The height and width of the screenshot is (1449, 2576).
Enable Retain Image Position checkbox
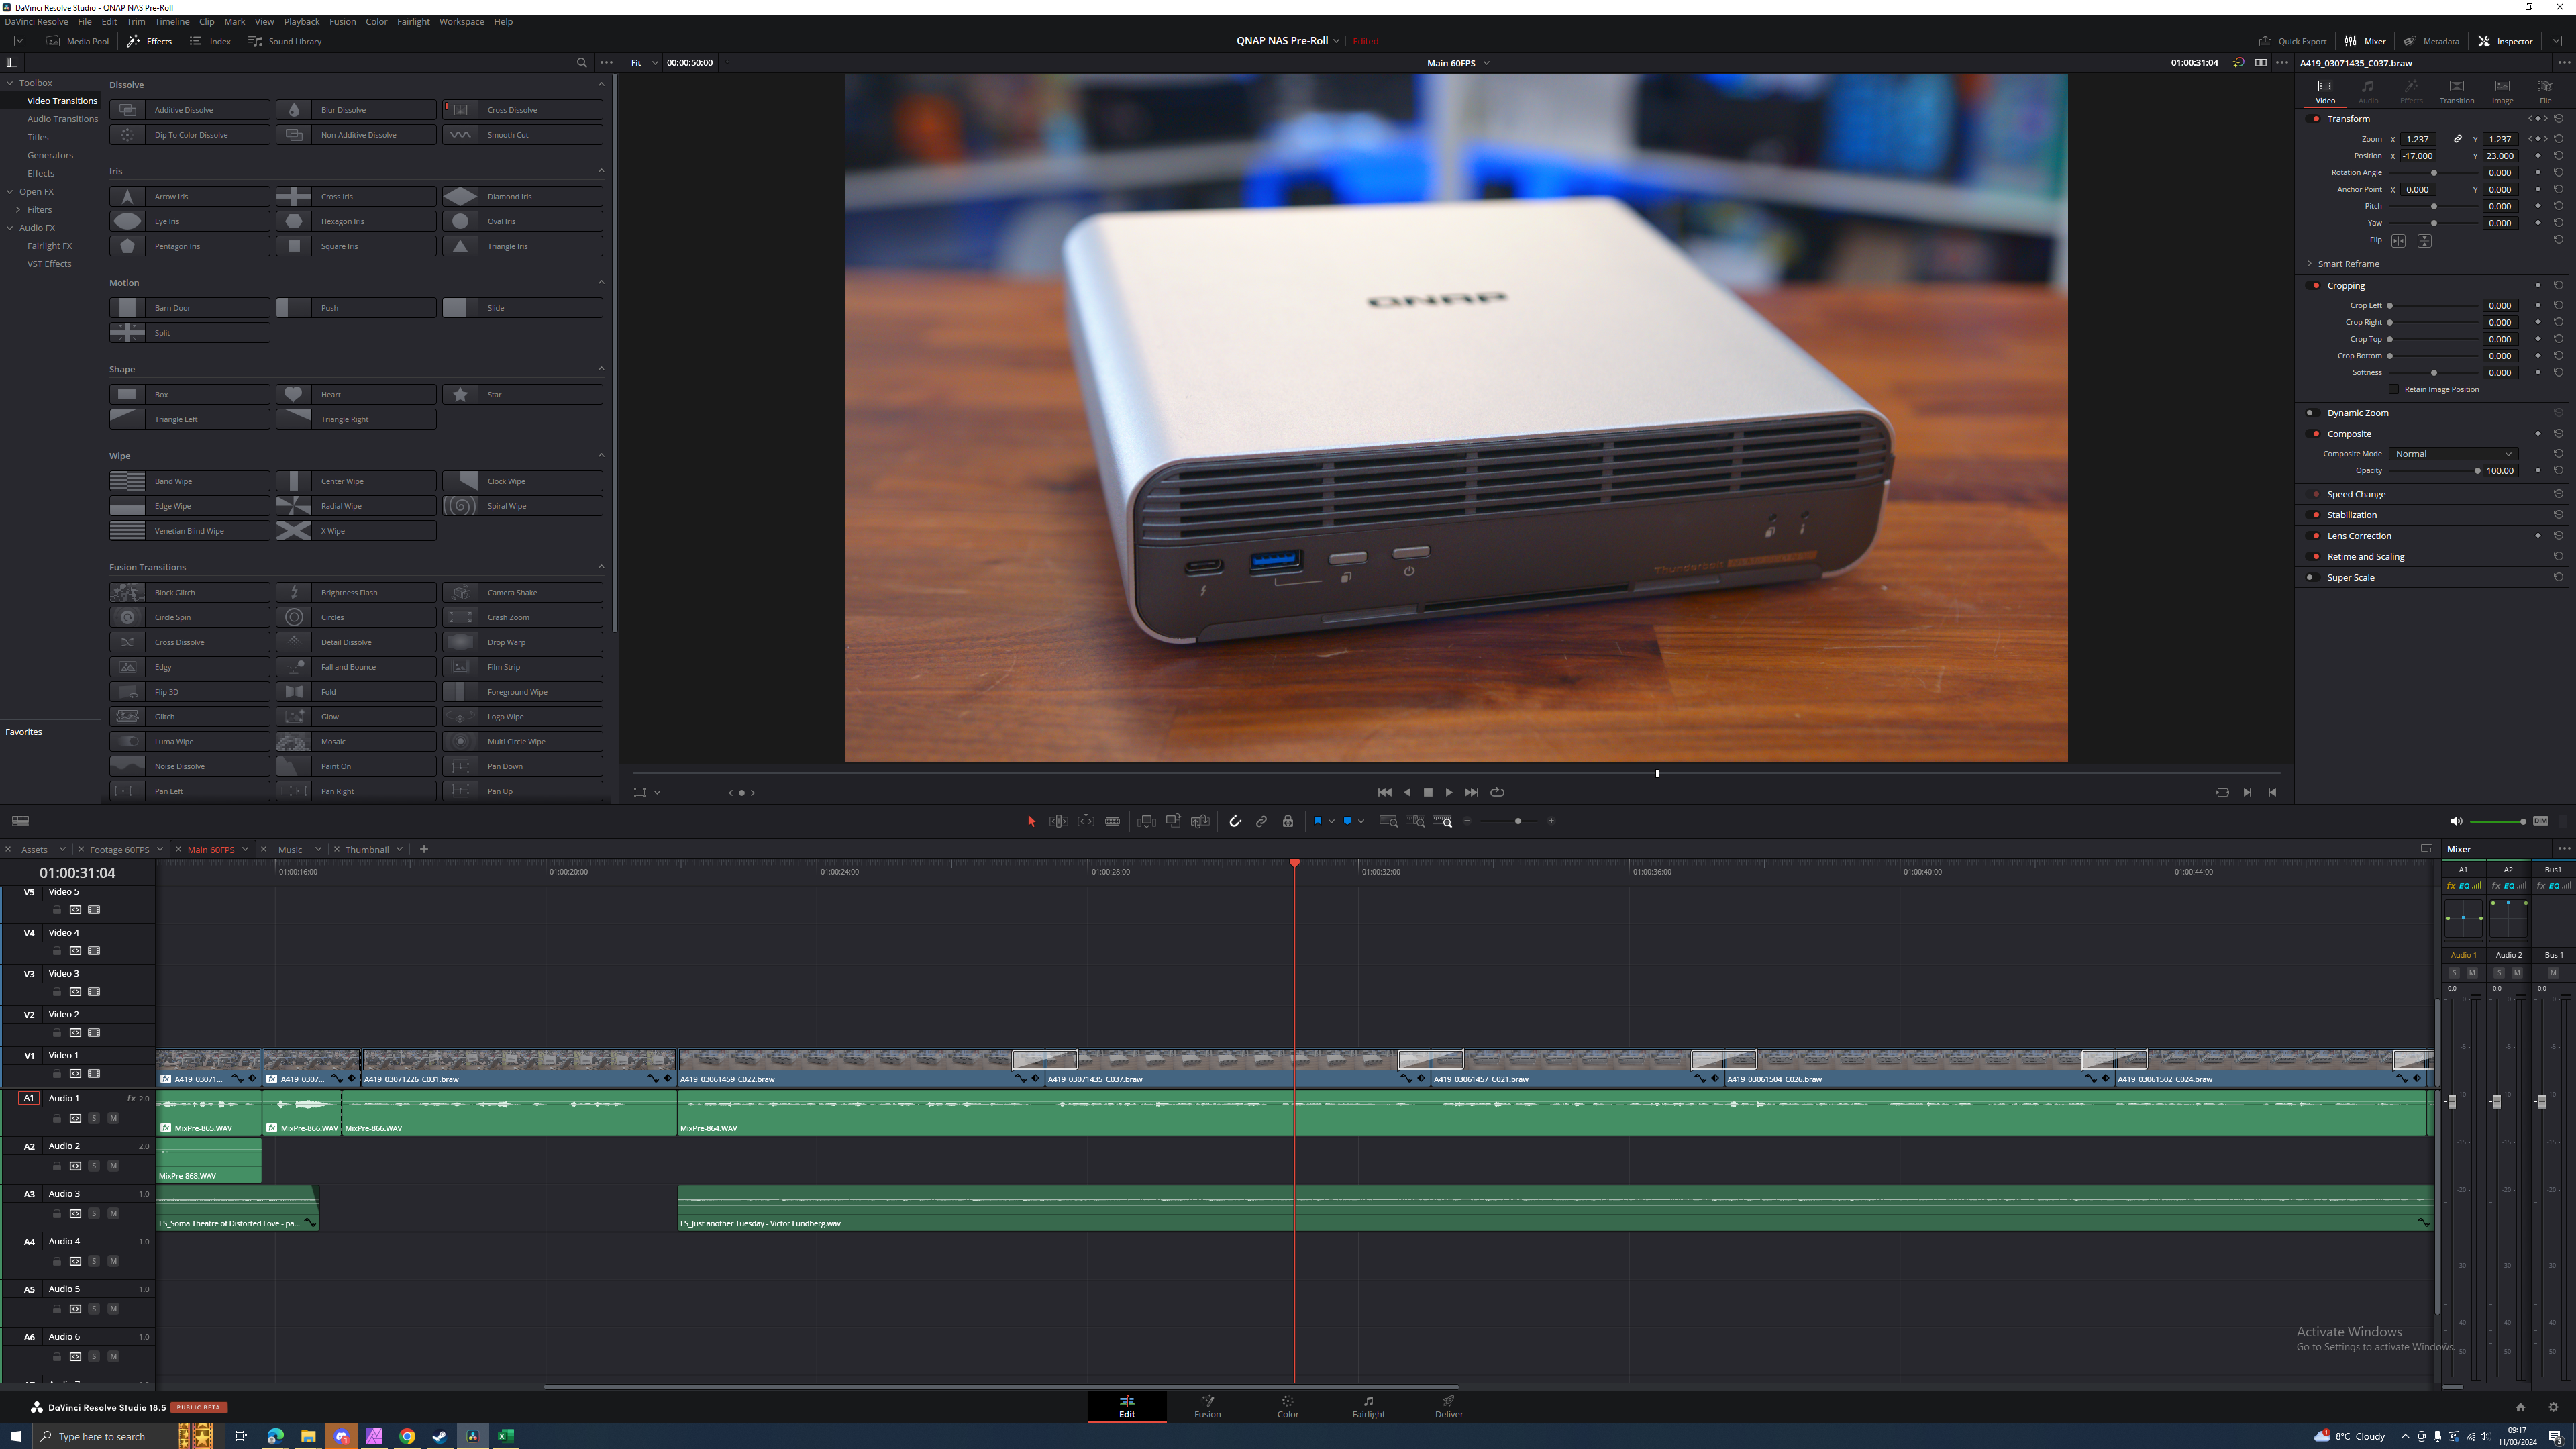[2394, 389]
